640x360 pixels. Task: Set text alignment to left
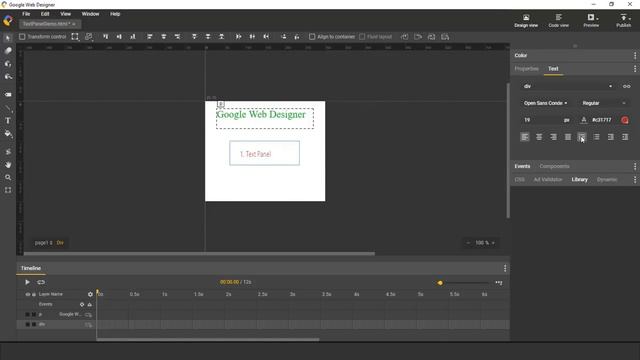click(x=524, y=137)
